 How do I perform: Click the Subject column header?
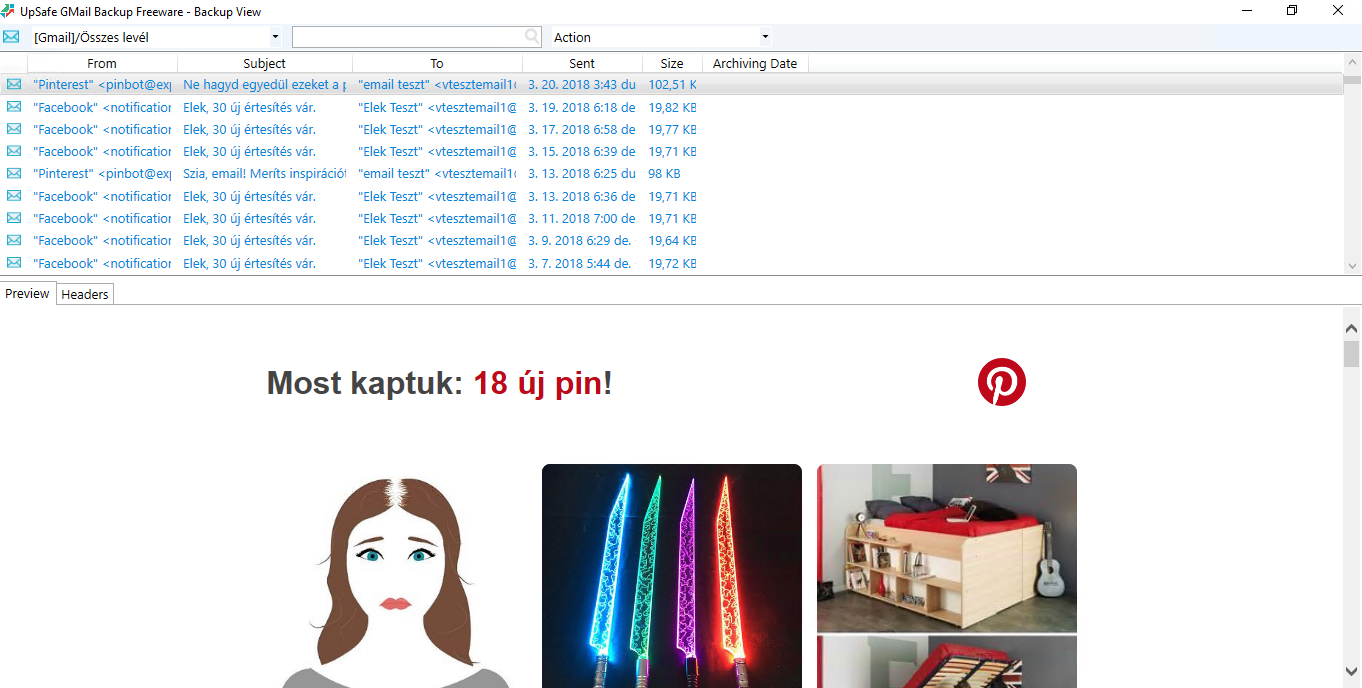tap(264, 63)
